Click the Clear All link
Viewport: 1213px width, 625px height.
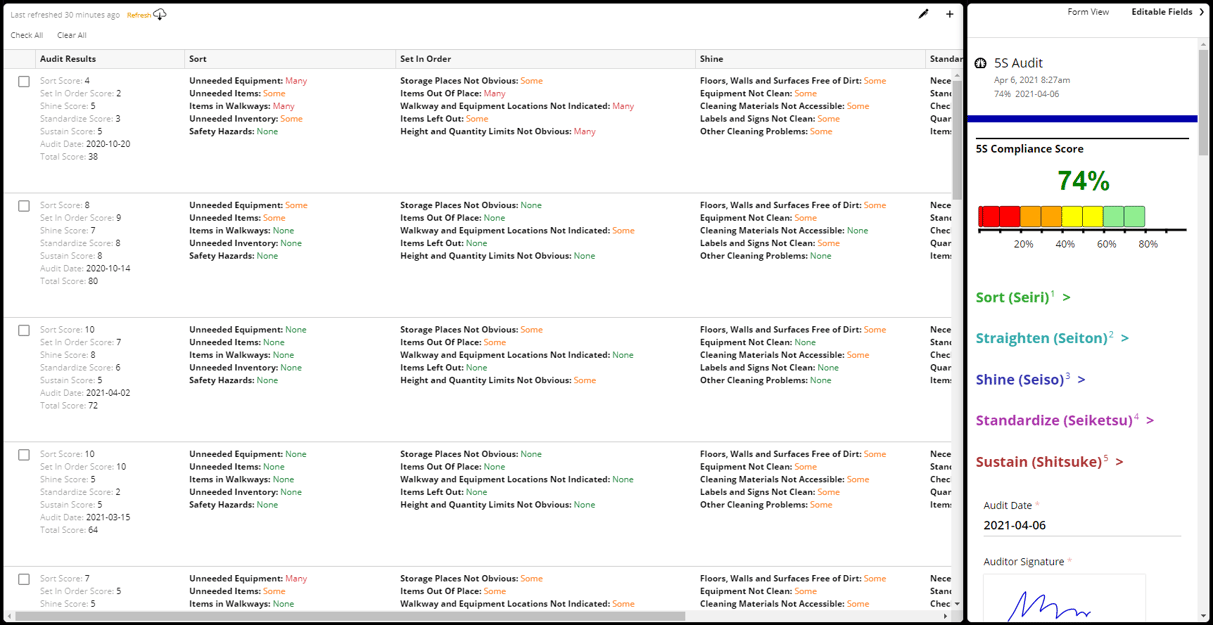point(70,35)
